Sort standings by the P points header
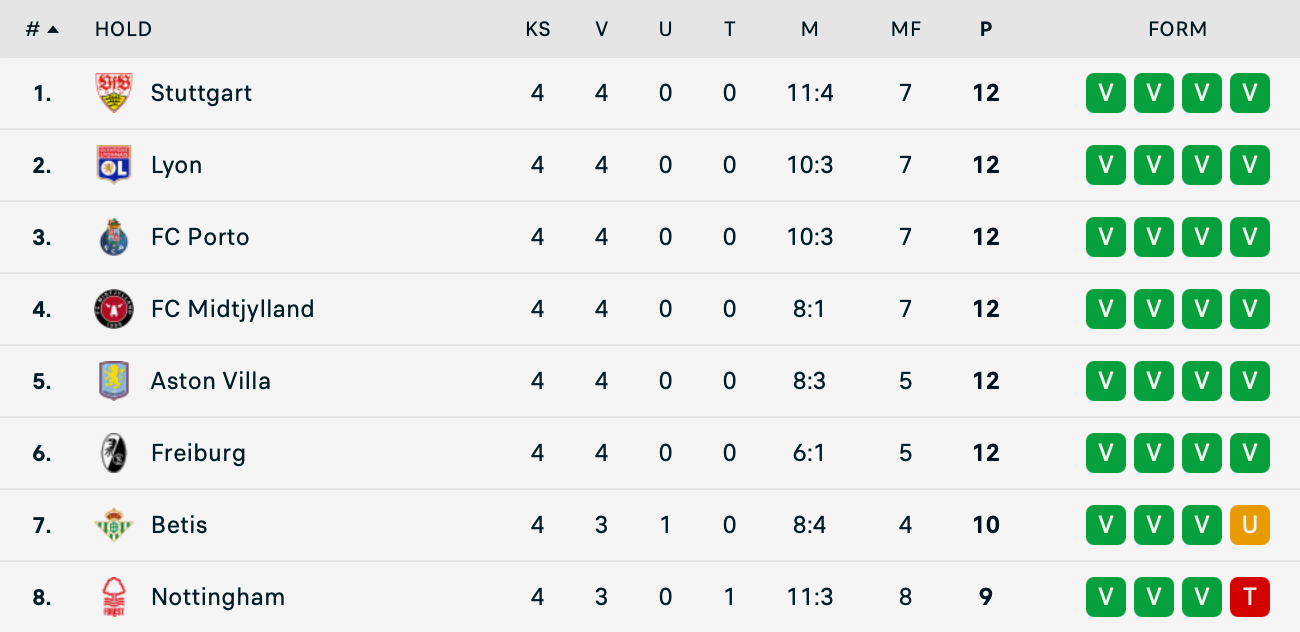 (986, 29)
